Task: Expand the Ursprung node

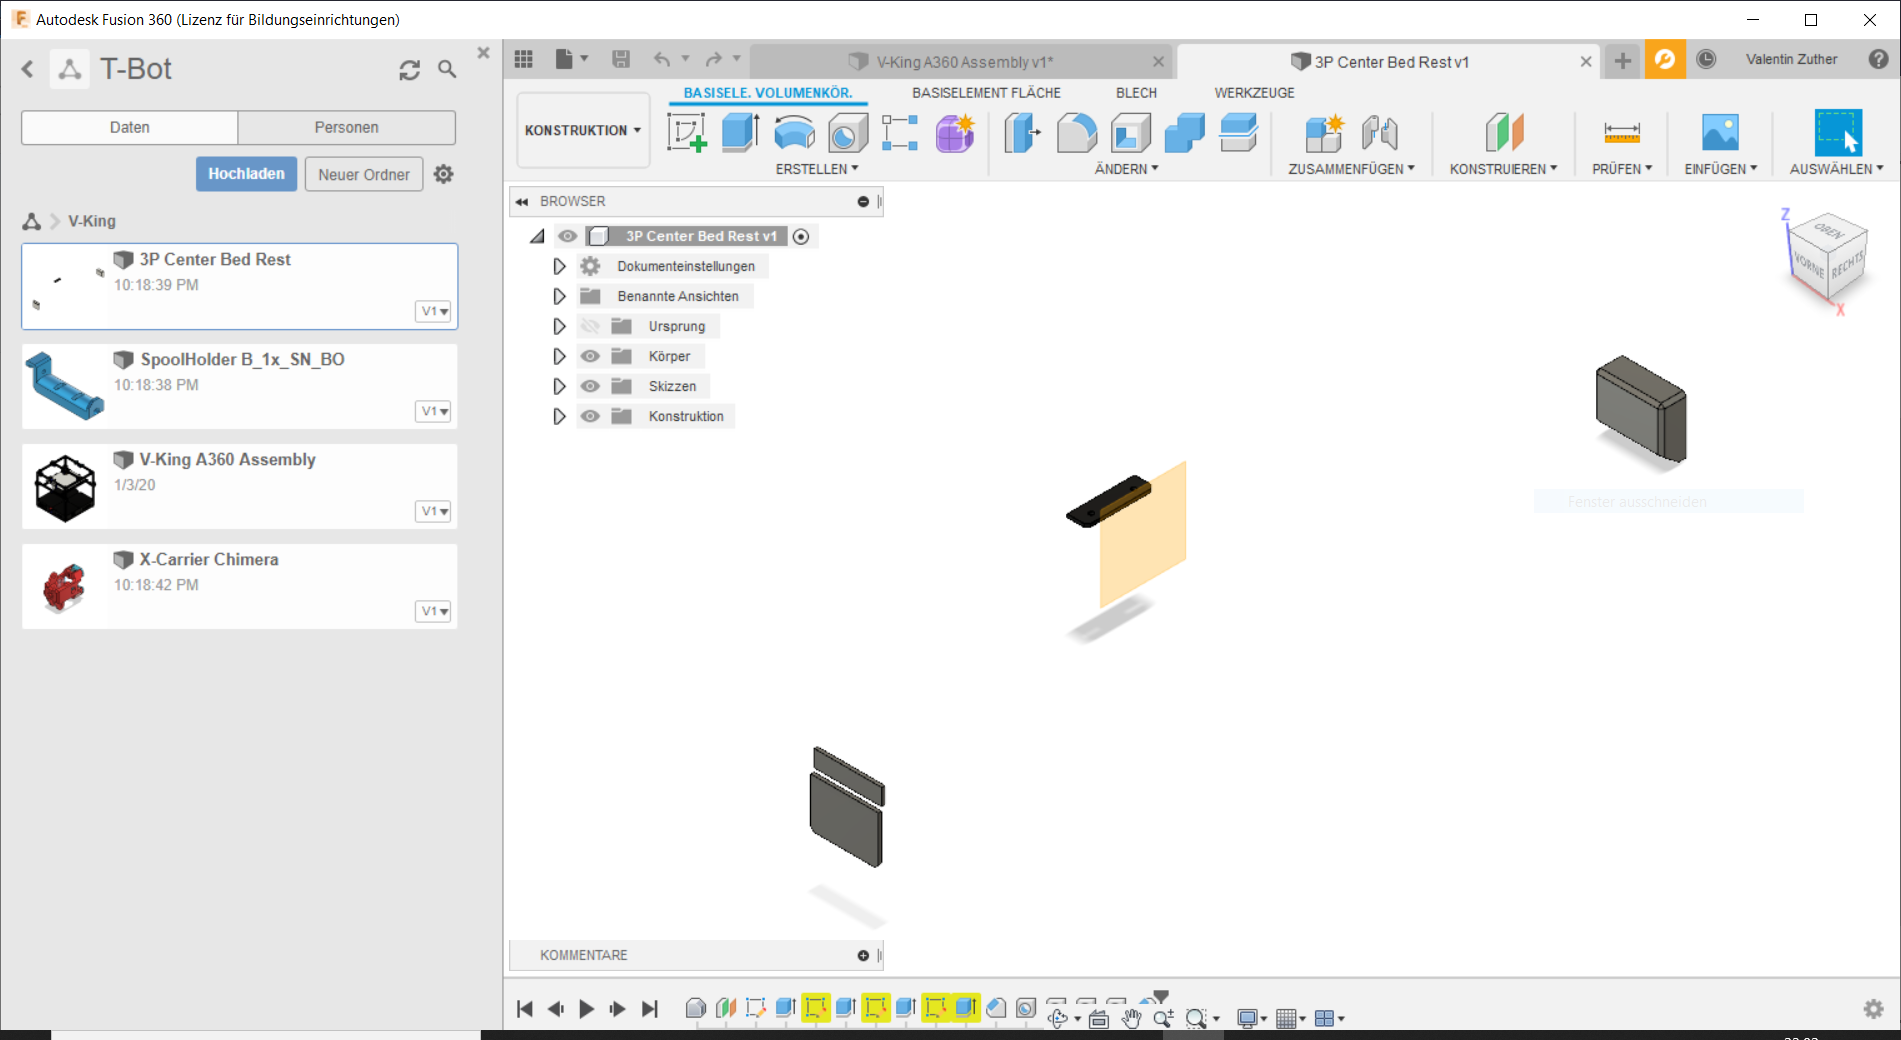Action: pos(559,326)
